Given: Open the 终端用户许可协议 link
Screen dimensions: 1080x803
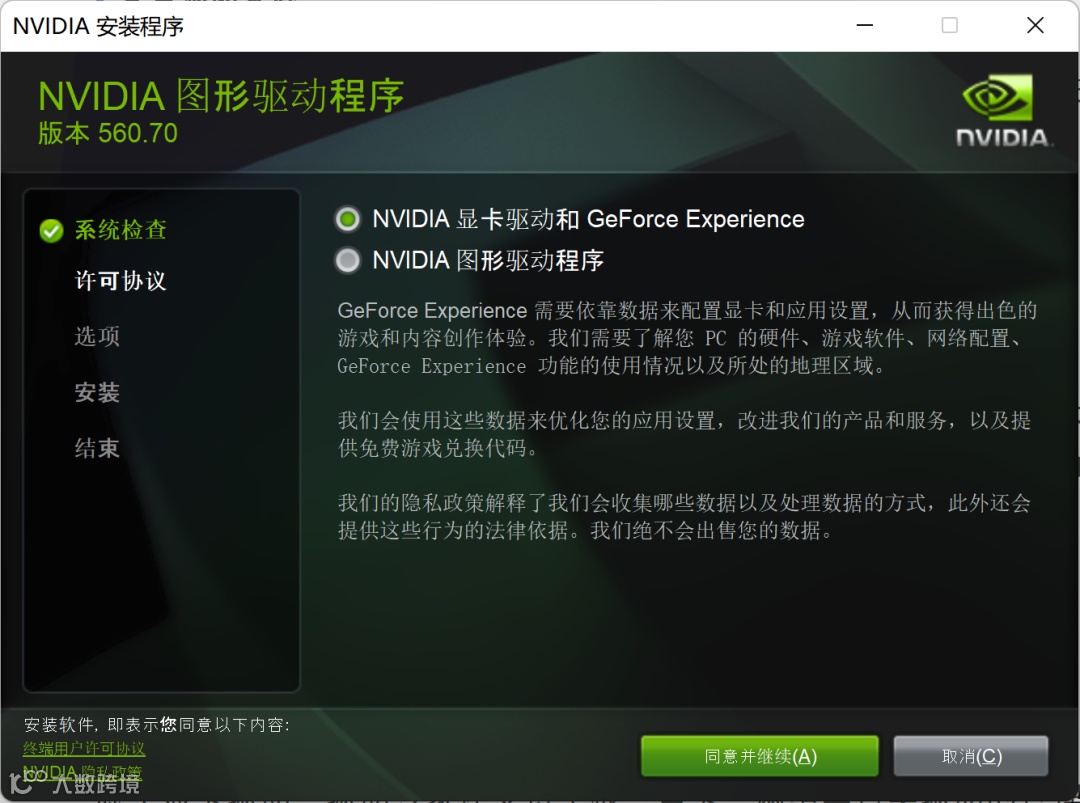Looking at the screenshot, I should 84,748.
